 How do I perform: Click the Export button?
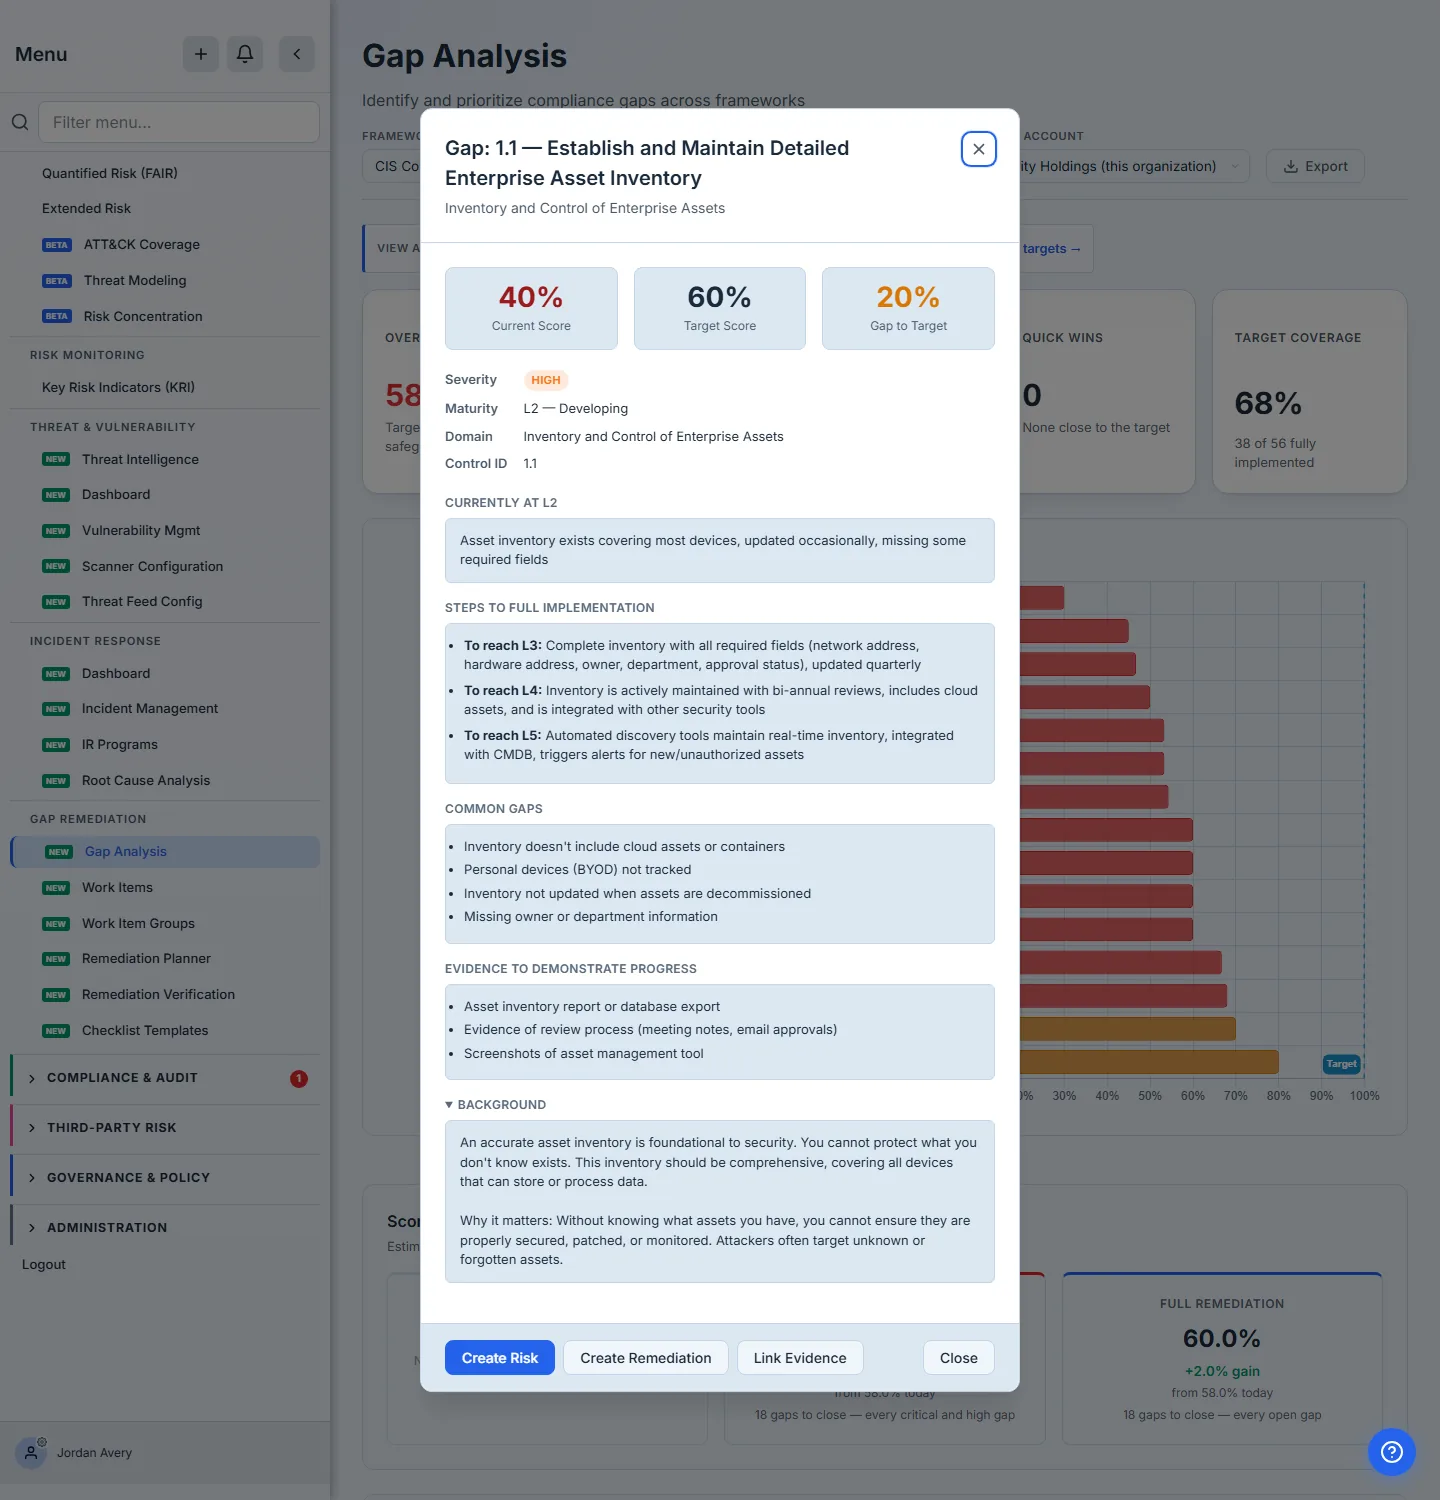[1315, 166]
